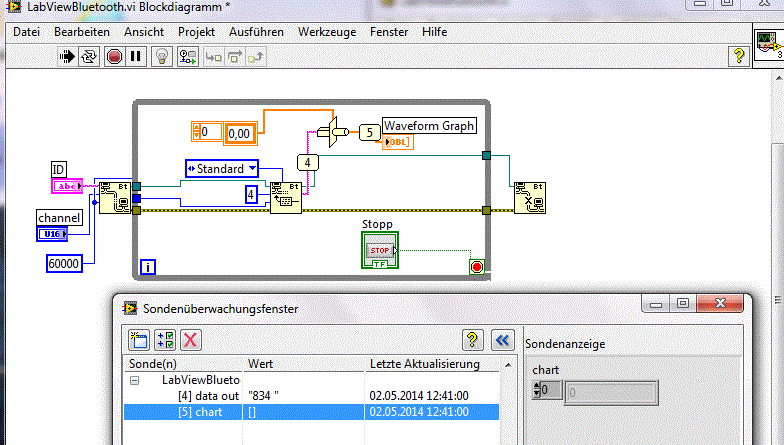784x445 pixels.
Task: Open help in probe watch window
Action: [x=472, y=340]
